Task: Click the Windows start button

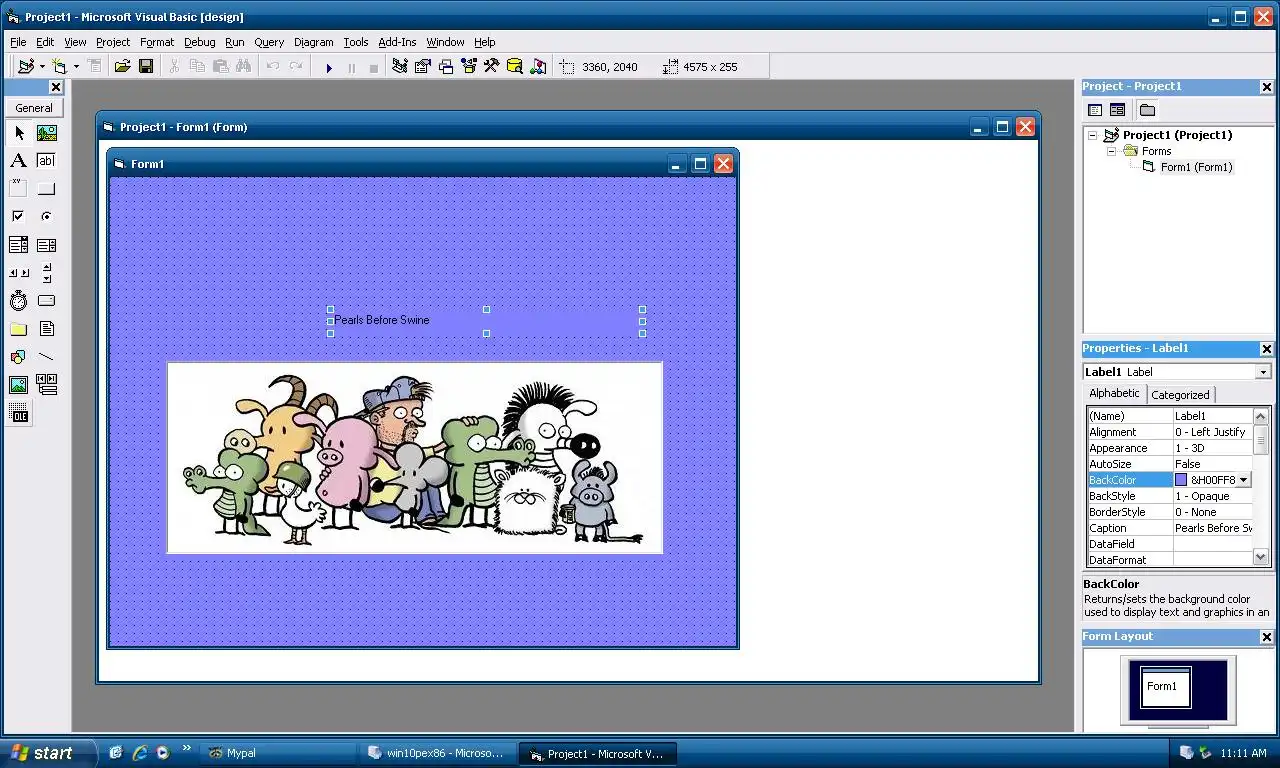Action: click(48, 753)
